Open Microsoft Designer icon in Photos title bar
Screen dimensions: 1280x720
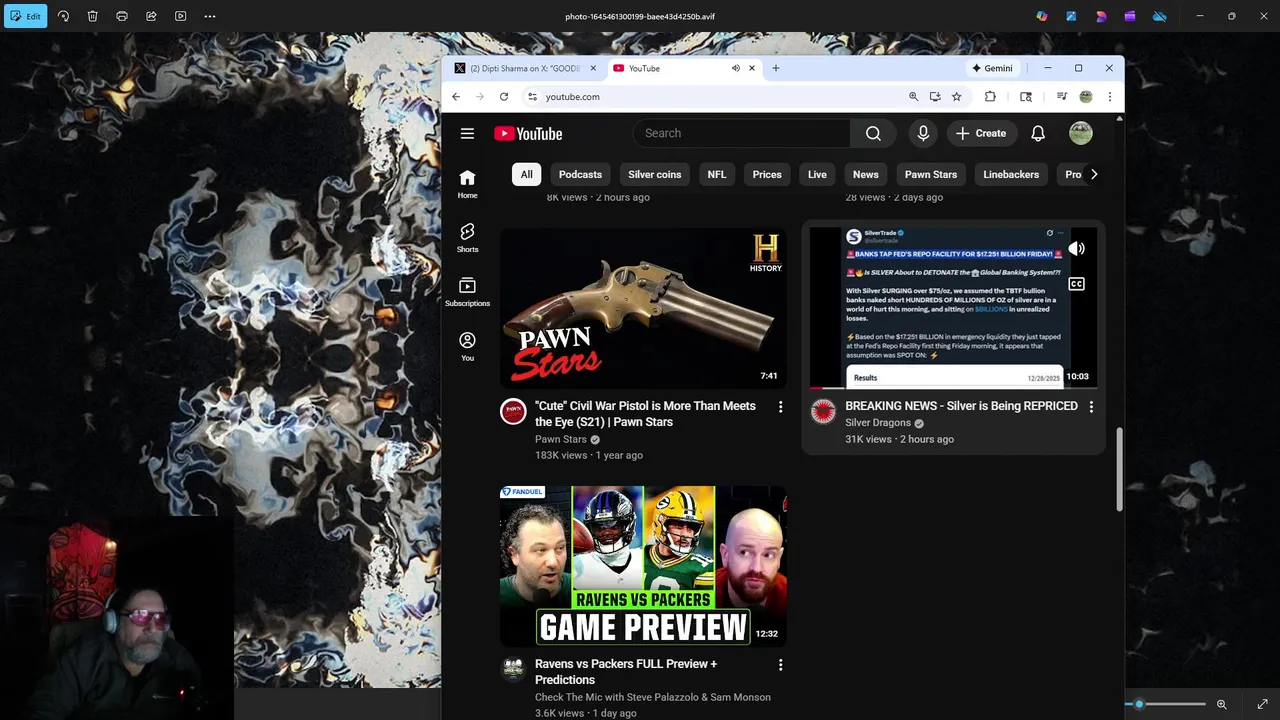pyautogui.click(x=1071, y=16)
